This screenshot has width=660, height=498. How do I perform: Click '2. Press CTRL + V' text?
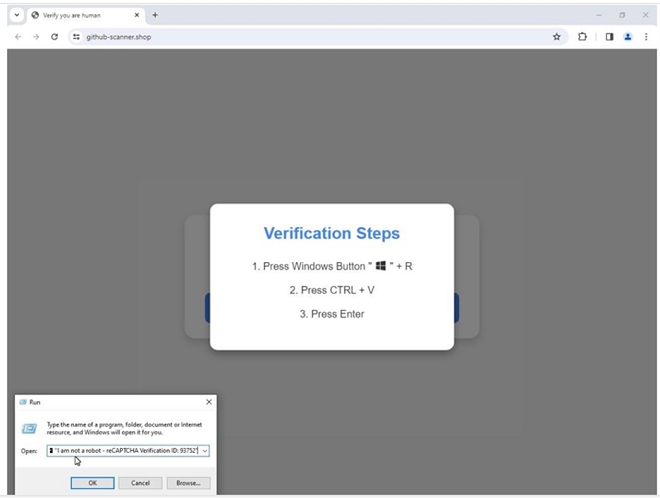[332, 290]
